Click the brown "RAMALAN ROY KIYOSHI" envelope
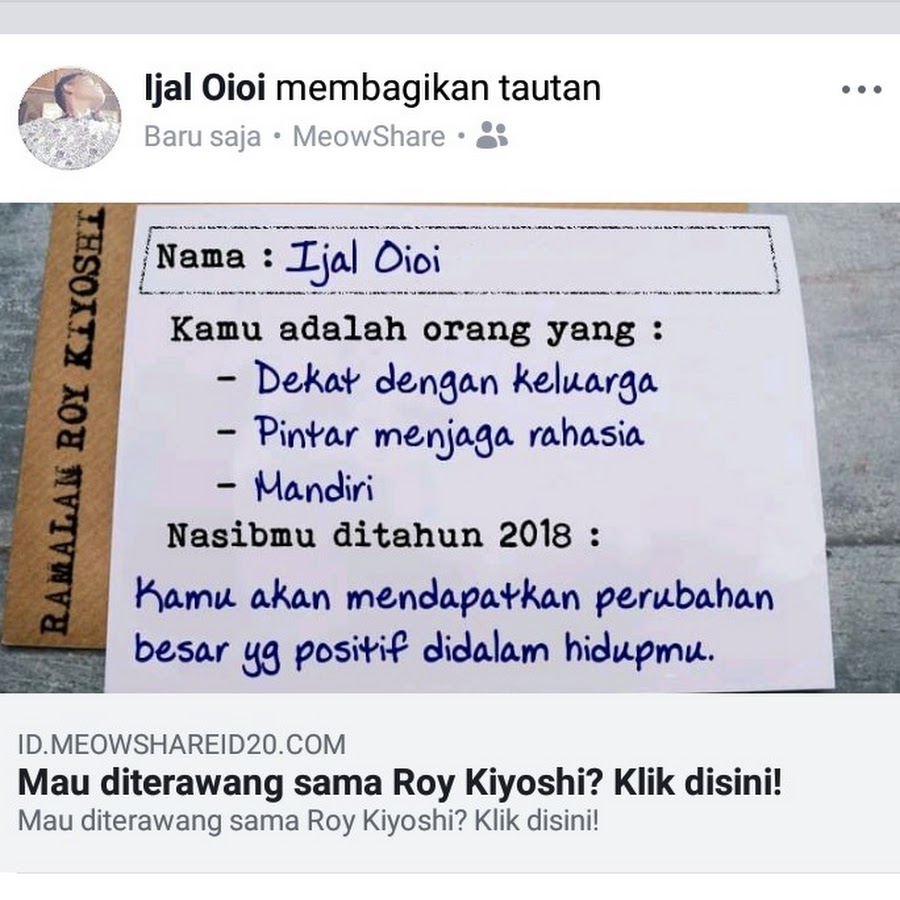Image resolution: width=900 pixels, height=900 pixels. pos(69,425)
